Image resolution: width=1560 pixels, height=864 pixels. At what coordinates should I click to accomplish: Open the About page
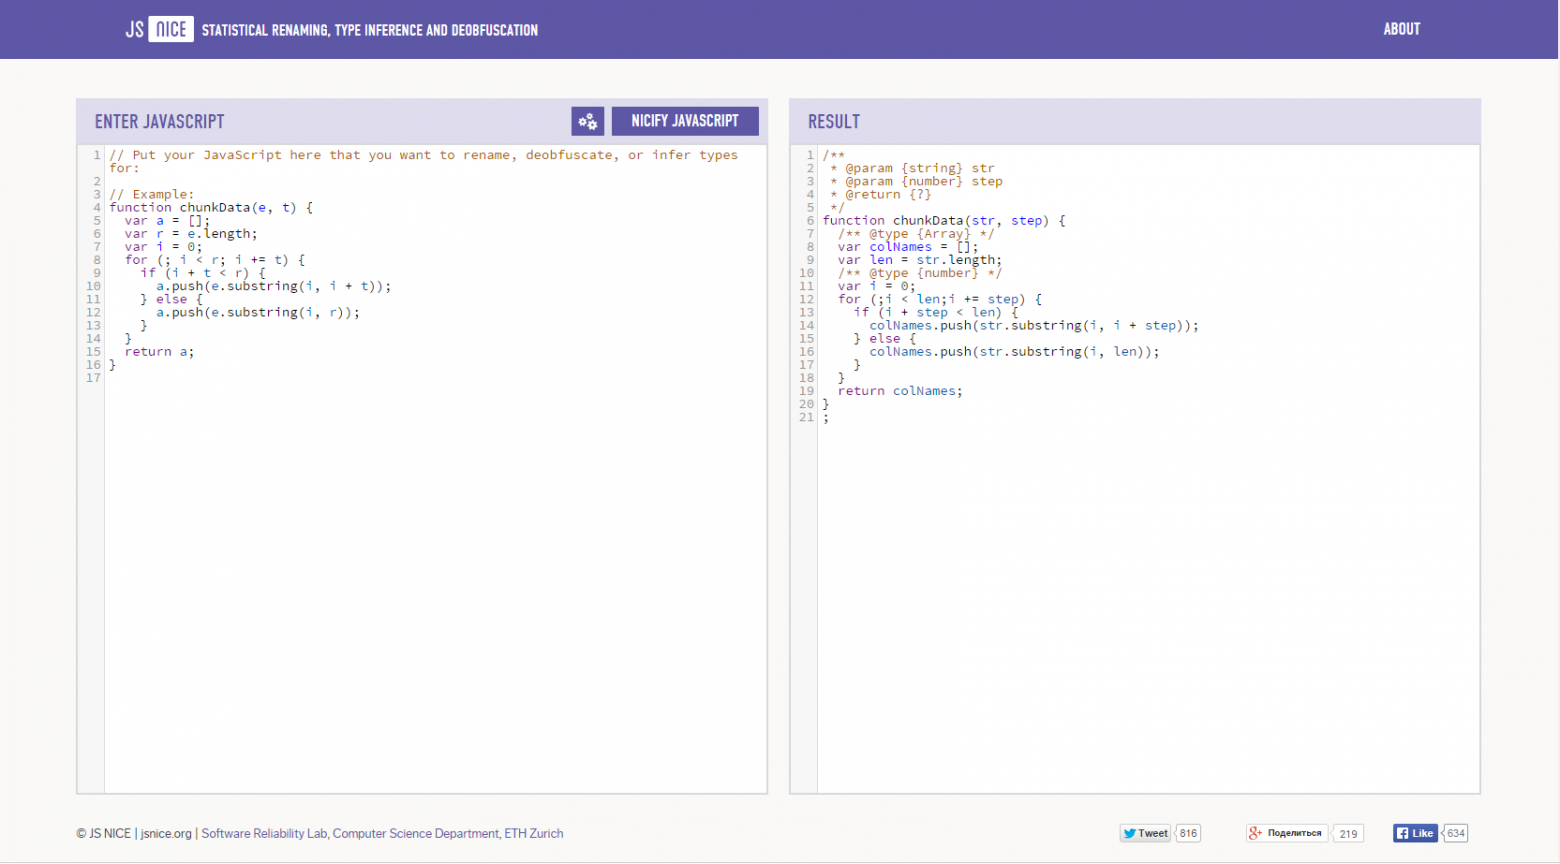tap(1402, 29)
